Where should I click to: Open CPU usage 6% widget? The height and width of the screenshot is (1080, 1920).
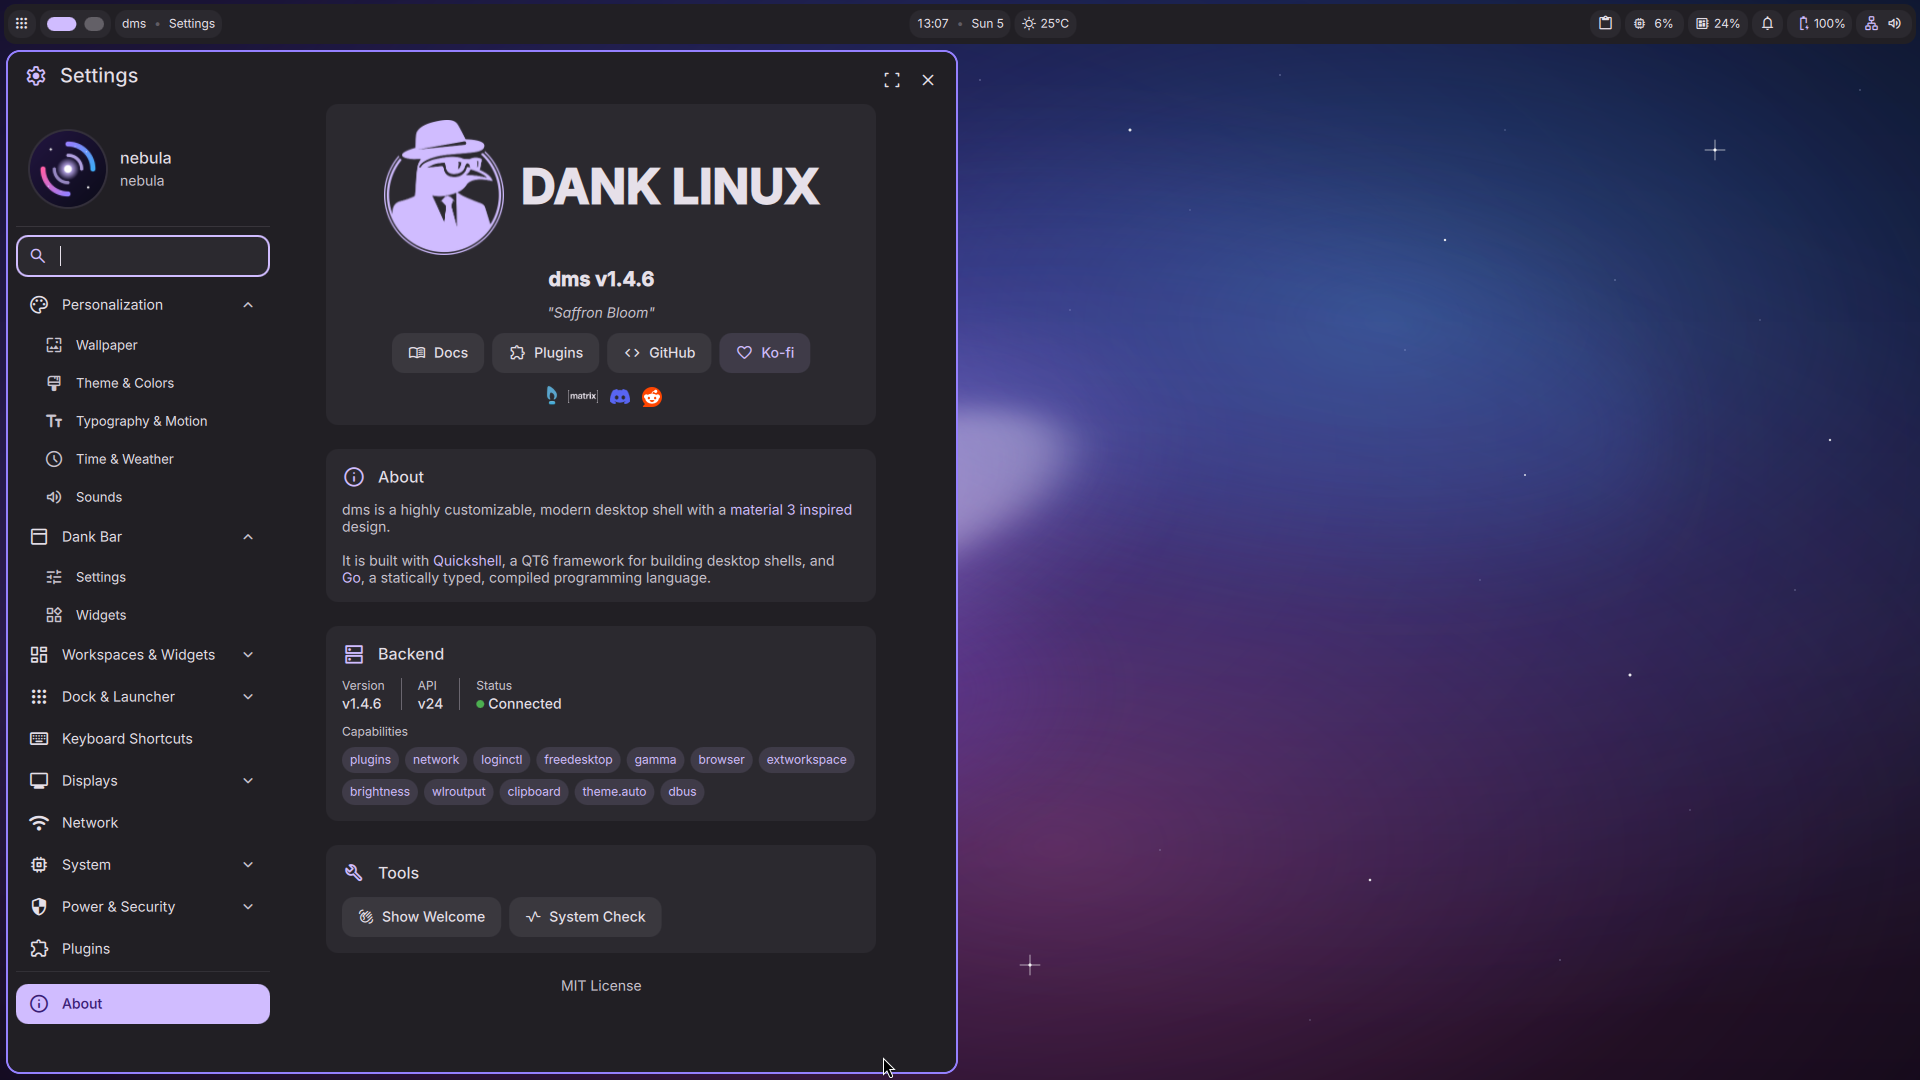coord(1653,23)
